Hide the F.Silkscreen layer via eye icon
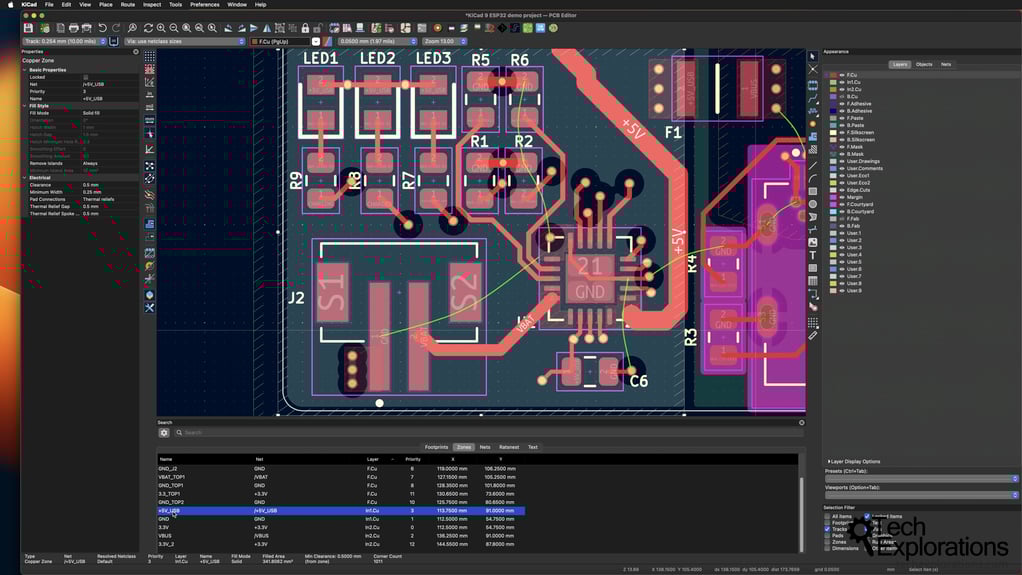Image resolution: width=1022 pixels, height=575 pixels. click(x=841, y=132)
